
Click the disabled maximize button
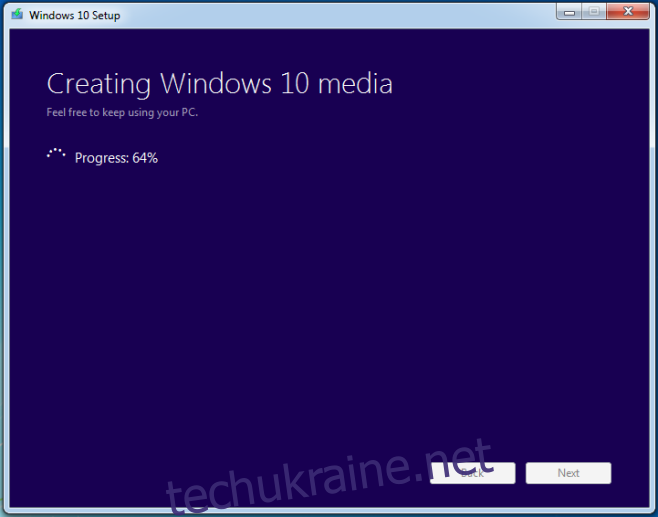click(594, 12)
